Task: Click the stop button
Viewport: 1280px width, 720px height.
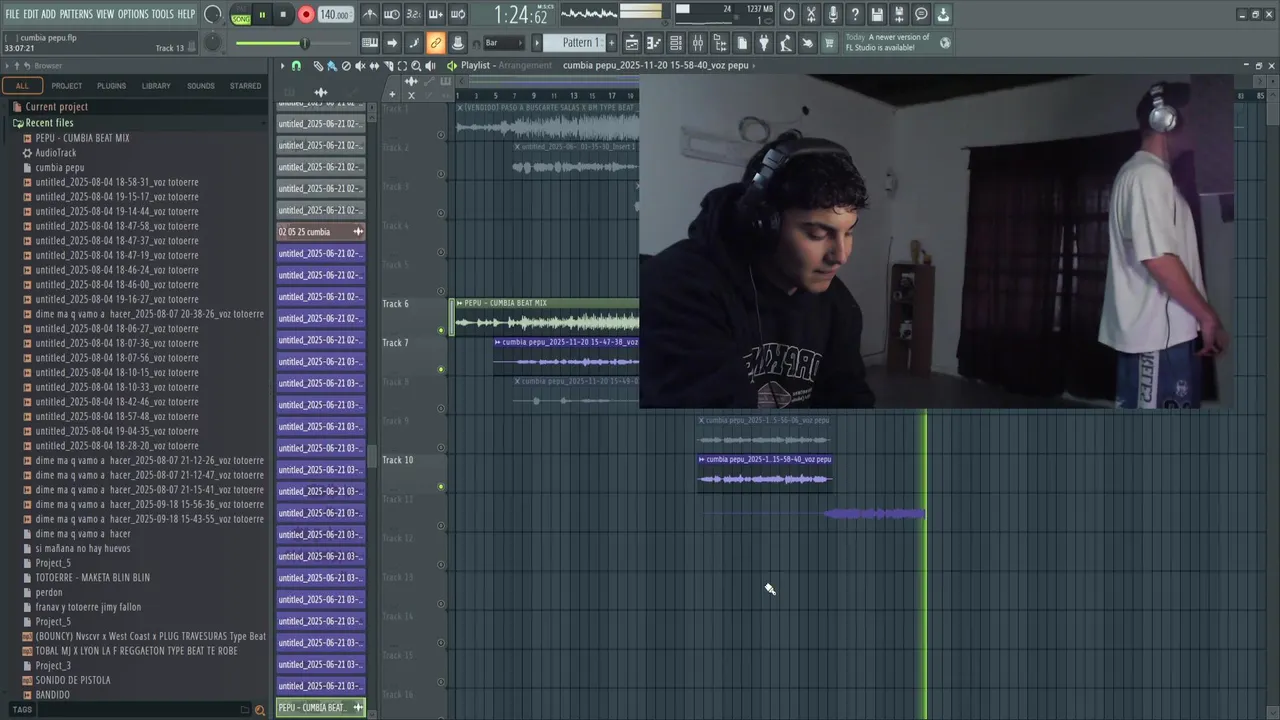Action: tap(283, 15)
